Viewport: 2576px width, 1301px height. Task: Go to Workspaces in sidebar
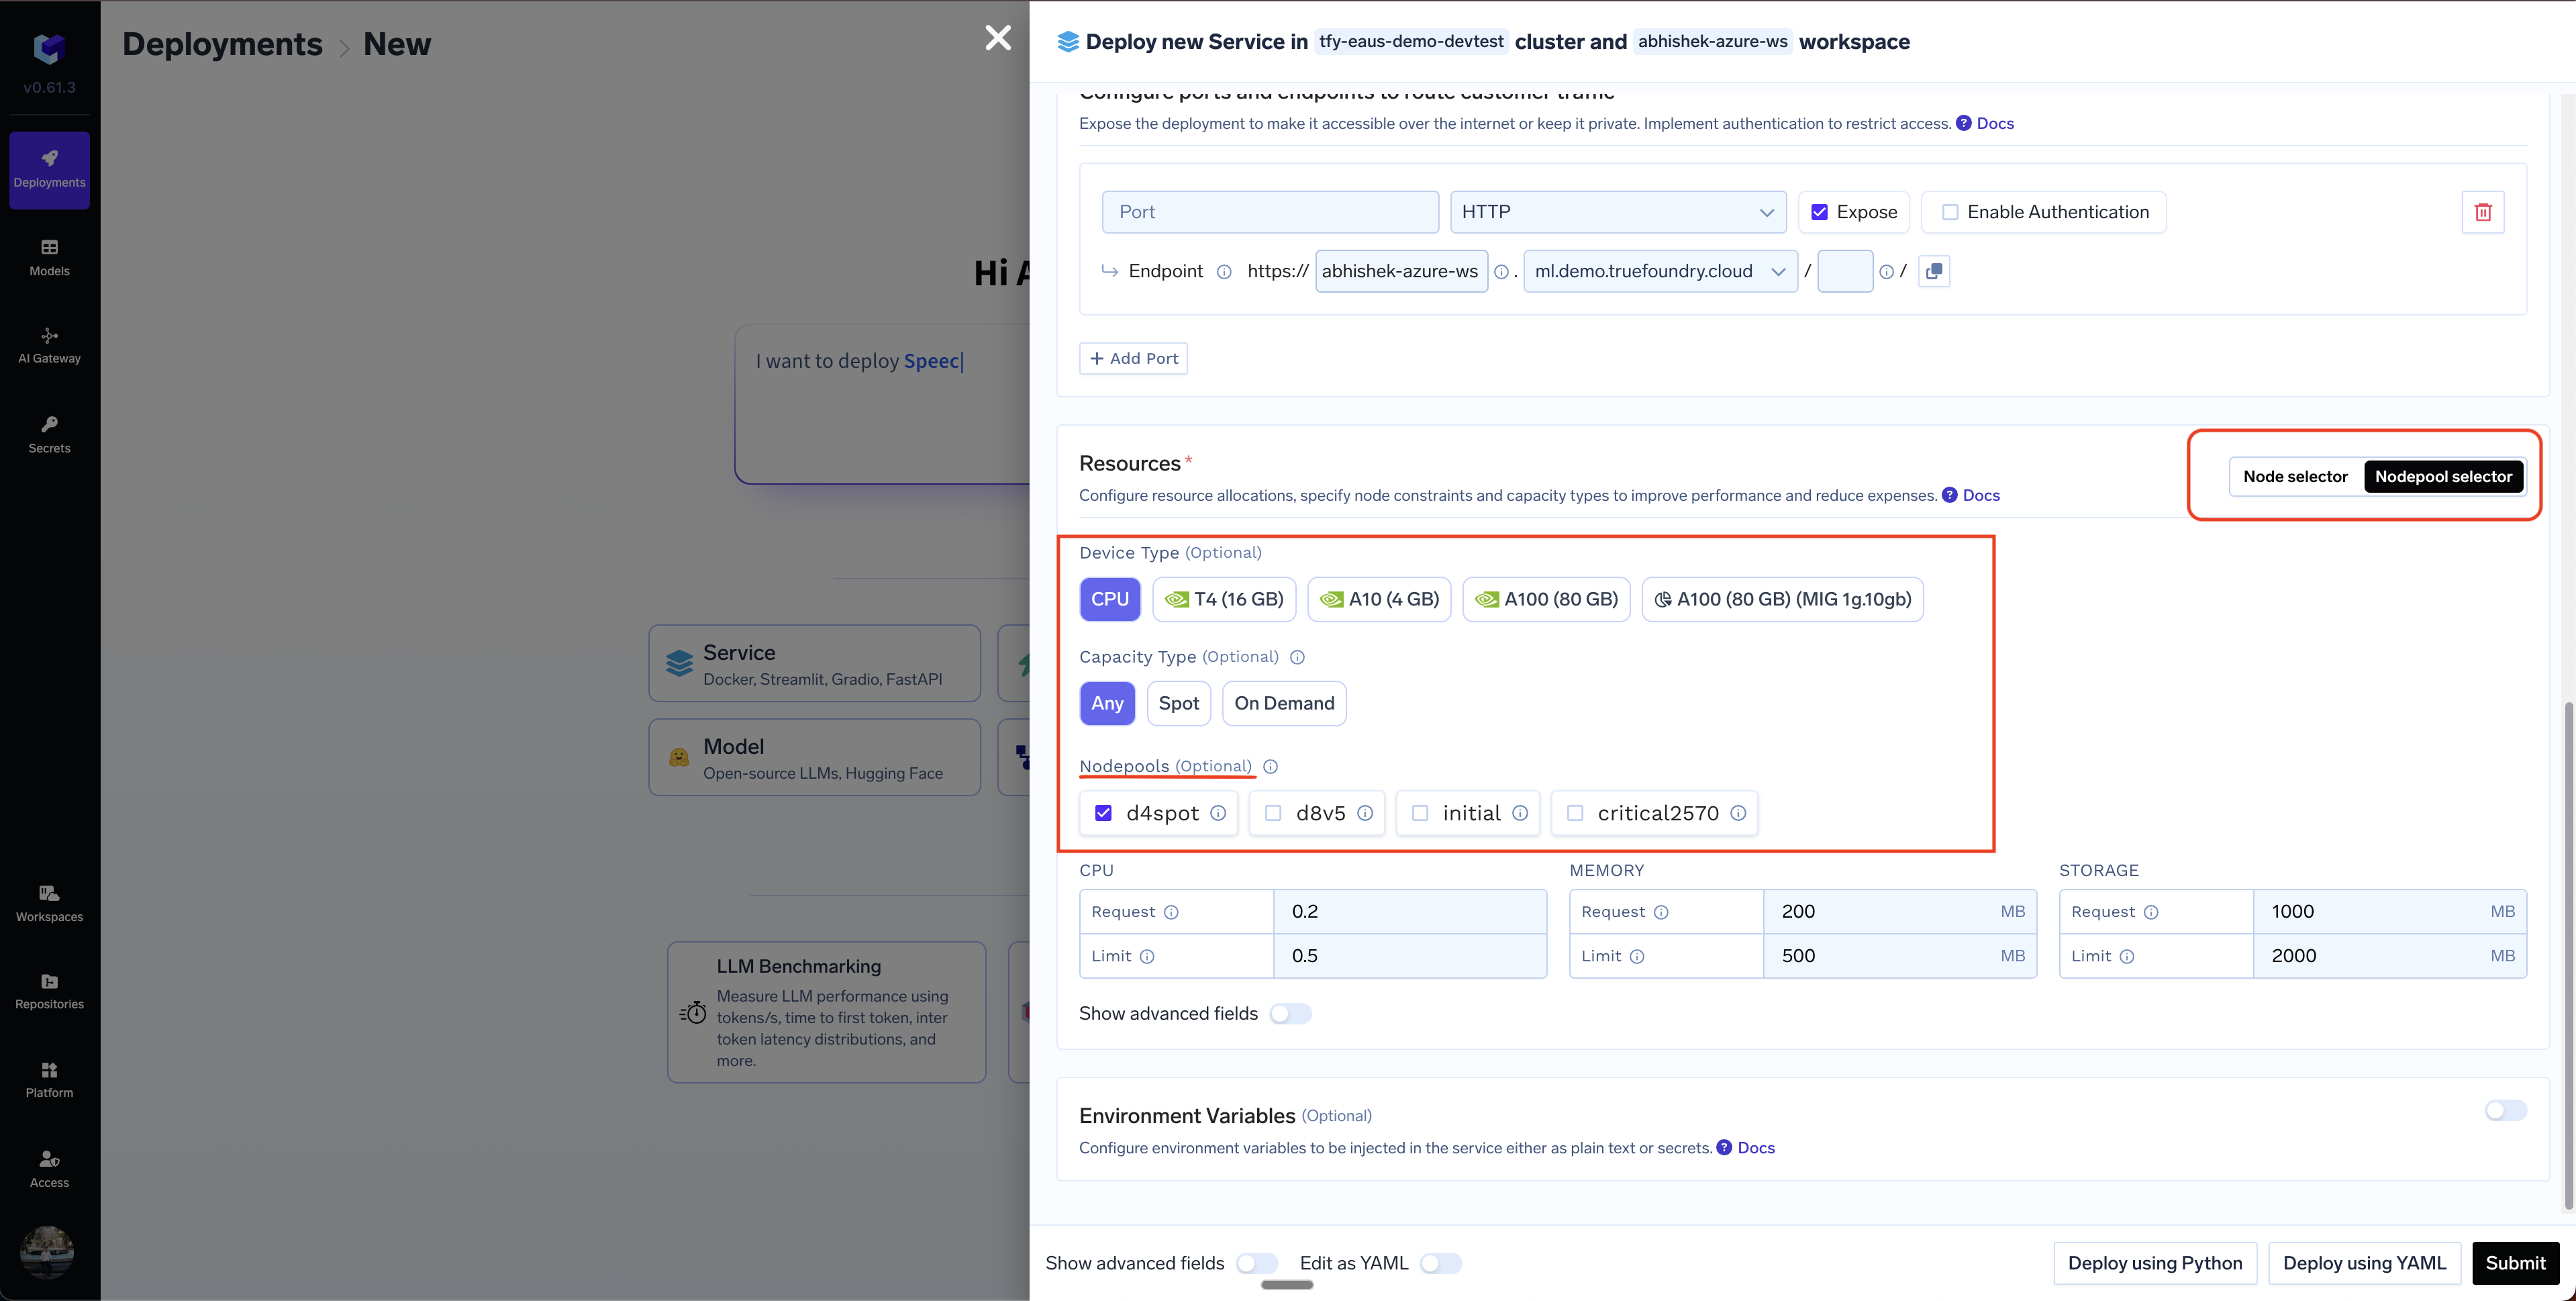pyautogui.click(x=49, y=902)
